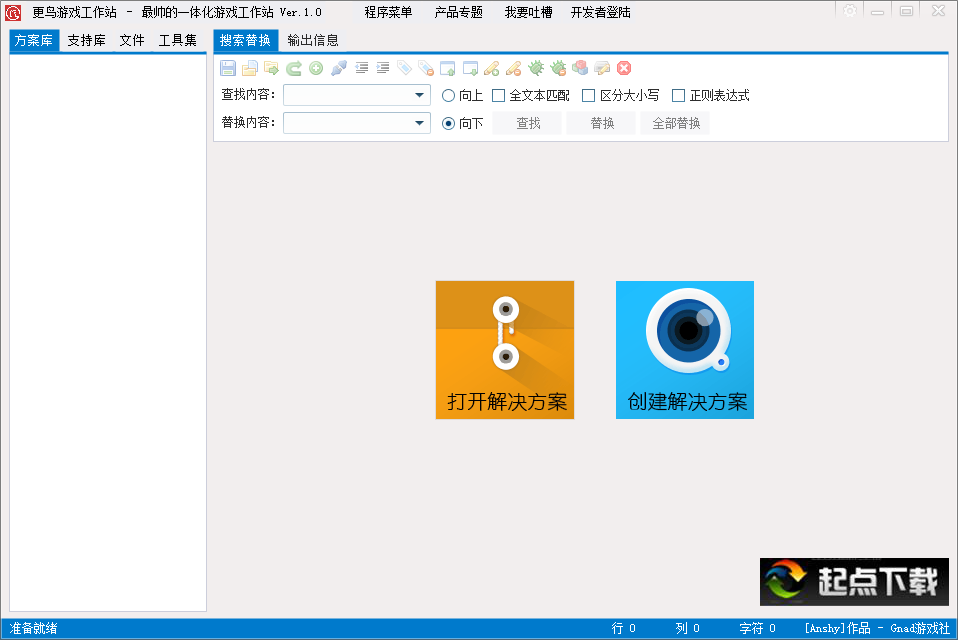Viewport: 958px width, 640px height.
Task: Switch to the 支持库 tab
Action: 86,40
